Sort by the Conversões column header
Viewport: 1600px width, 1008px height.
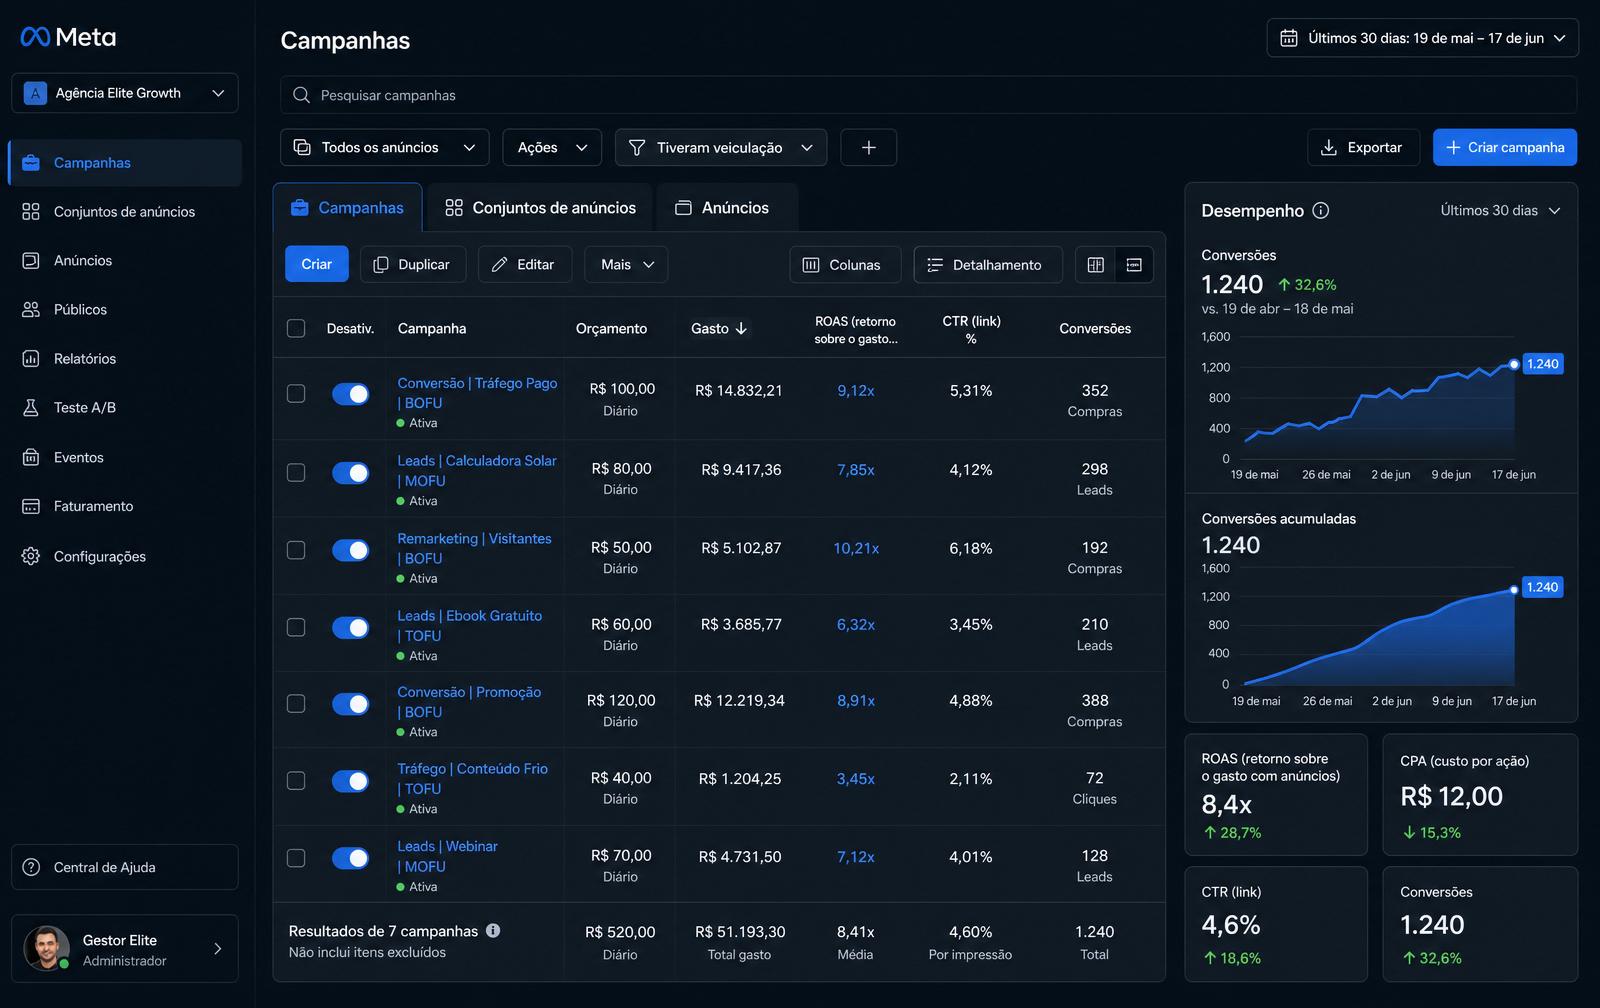pos(1095,328)
